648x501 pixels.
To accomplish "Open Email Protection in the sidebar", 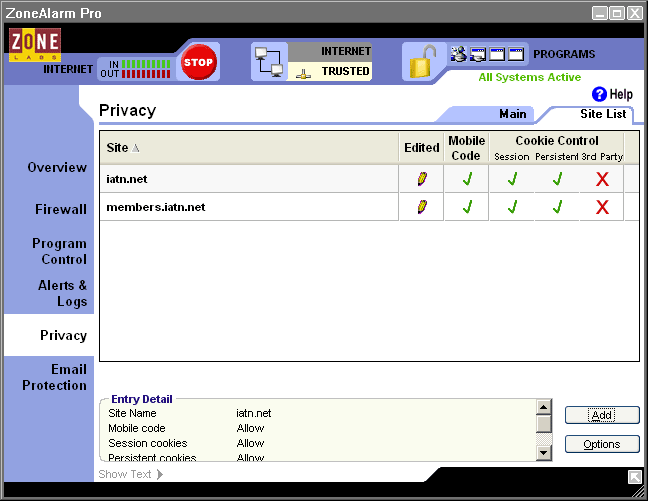I will click(55, 377).
